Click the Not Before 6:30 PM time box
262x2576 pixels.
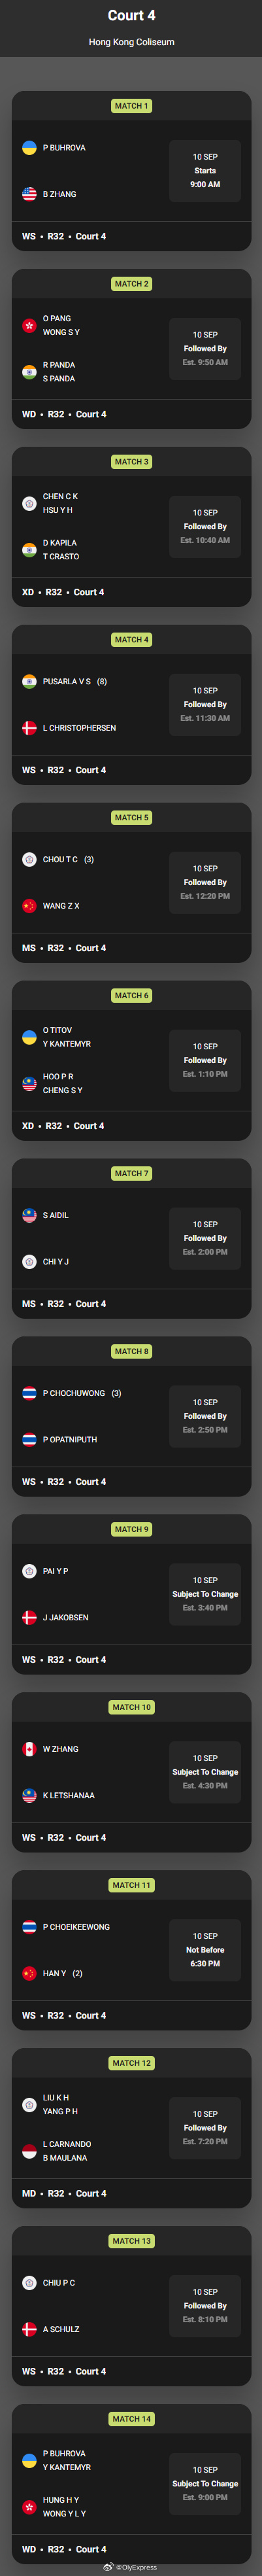point(205,1950)
